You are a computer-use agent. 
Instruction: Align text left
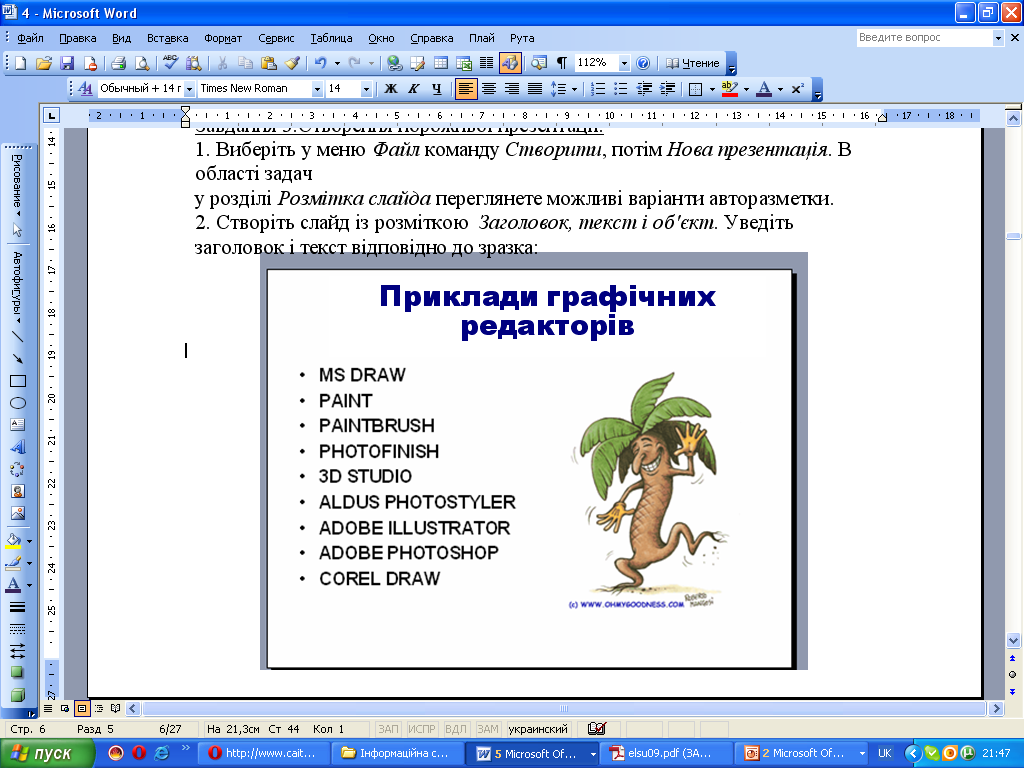pos(466,89)
